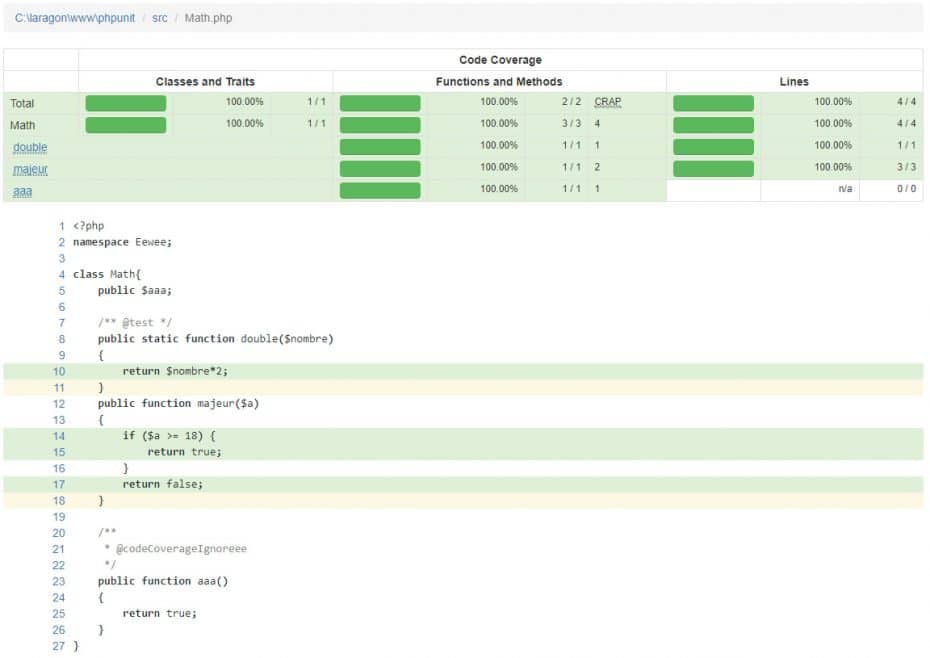Screen dimensions: 930x658
Task: Click the CRAP value 2 in majeur row
Action: (597, 167)
